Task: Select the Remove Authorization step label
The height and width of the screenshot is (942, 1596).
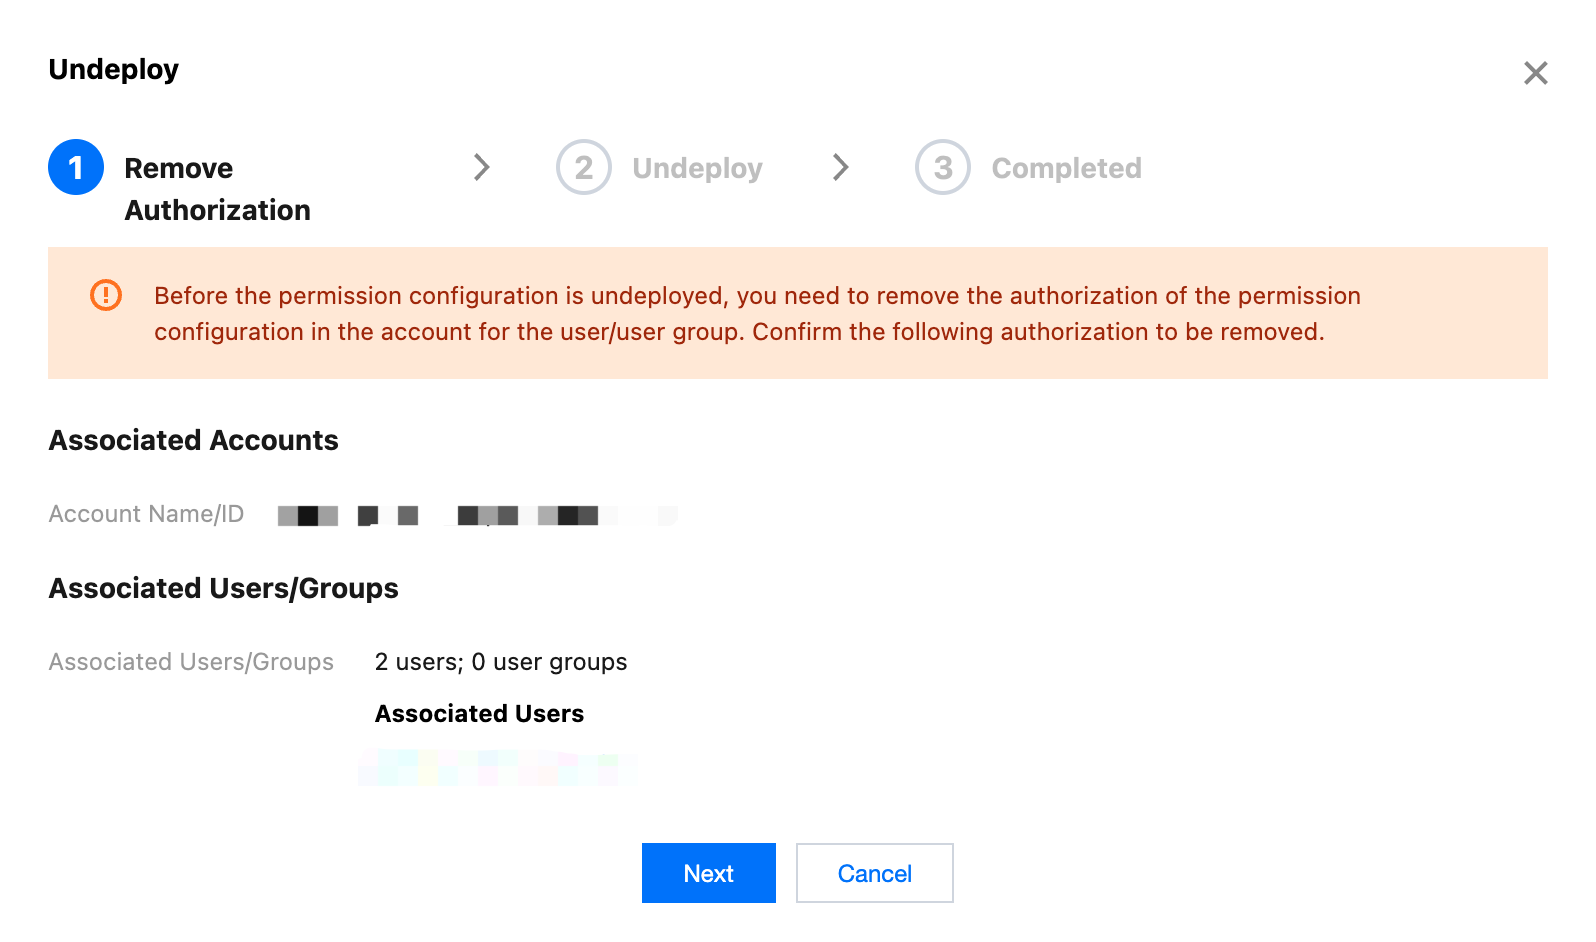Action: coord(217,189)
